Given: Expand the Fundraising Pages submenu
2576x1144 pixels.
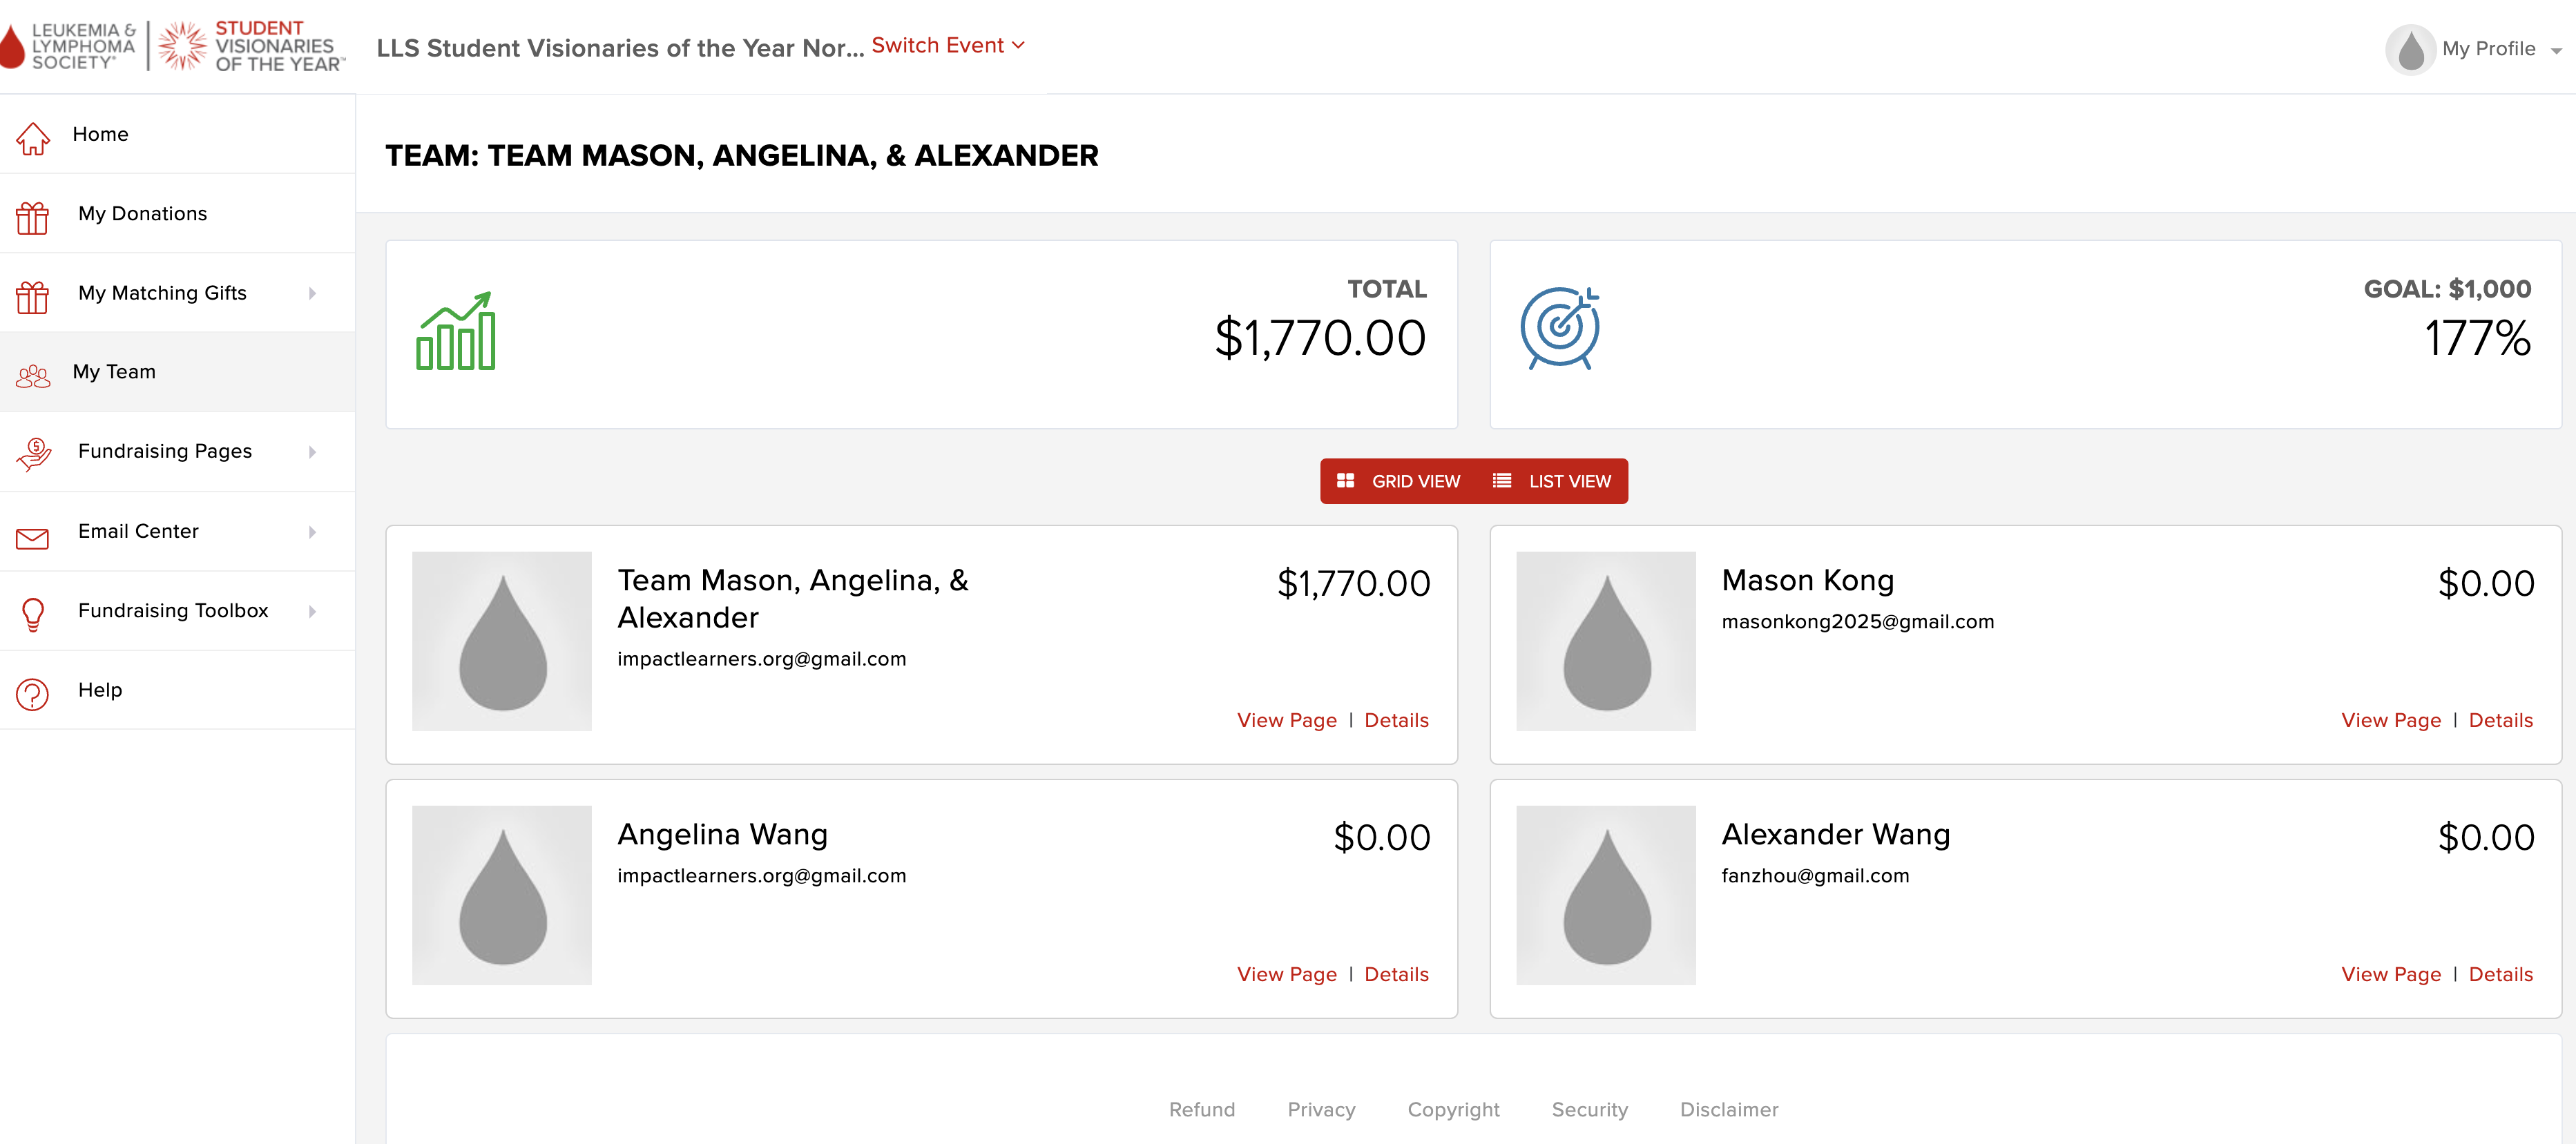Looking at the screenshot, I should tap(313, 452).
